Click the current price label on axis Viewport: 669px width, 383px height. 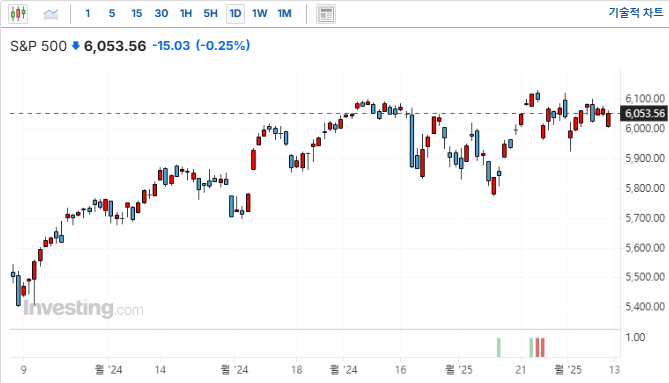click(x=644, y=113)
